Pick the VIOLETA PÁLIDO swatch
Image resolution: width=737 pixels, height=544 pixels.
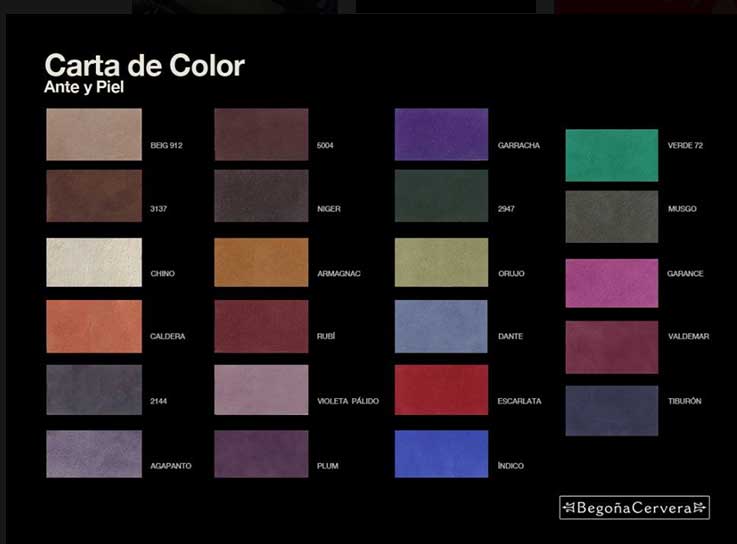pos(261,390)
